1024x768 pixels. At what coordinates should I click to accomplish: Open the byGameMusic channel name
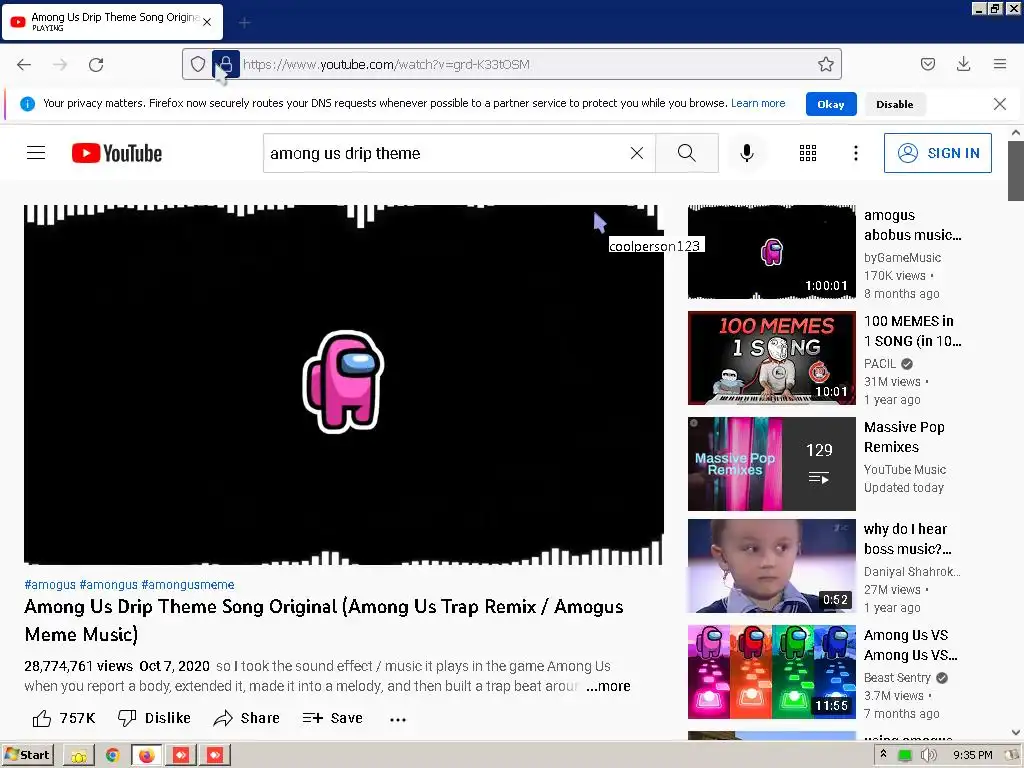tap(902, 257)
